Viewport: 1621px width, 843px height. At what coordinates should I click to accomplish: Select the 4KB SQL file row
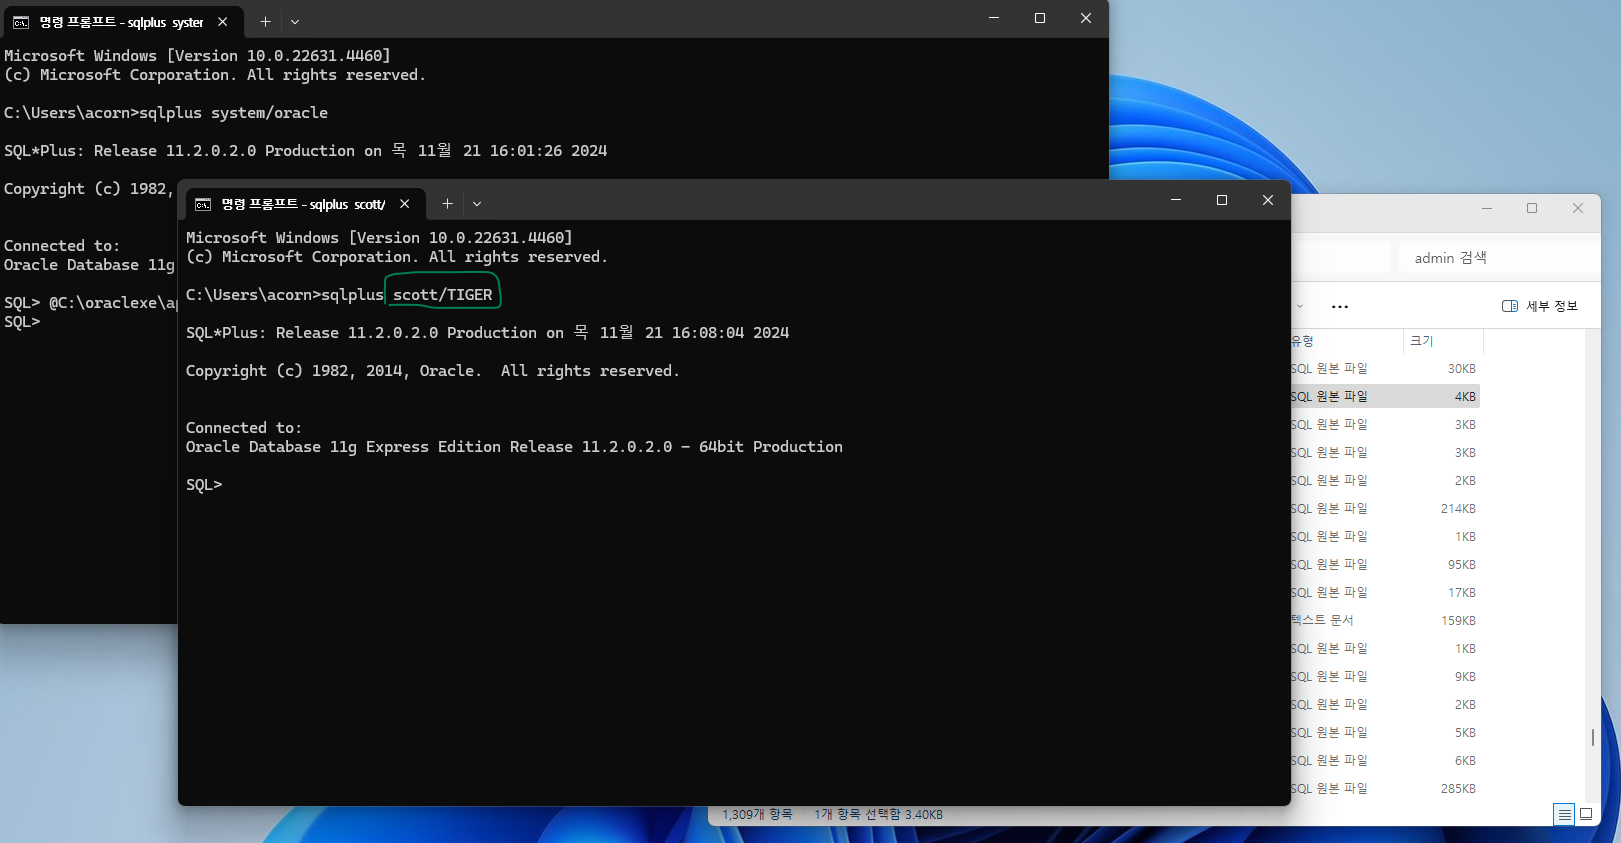tap(1385, 397)
